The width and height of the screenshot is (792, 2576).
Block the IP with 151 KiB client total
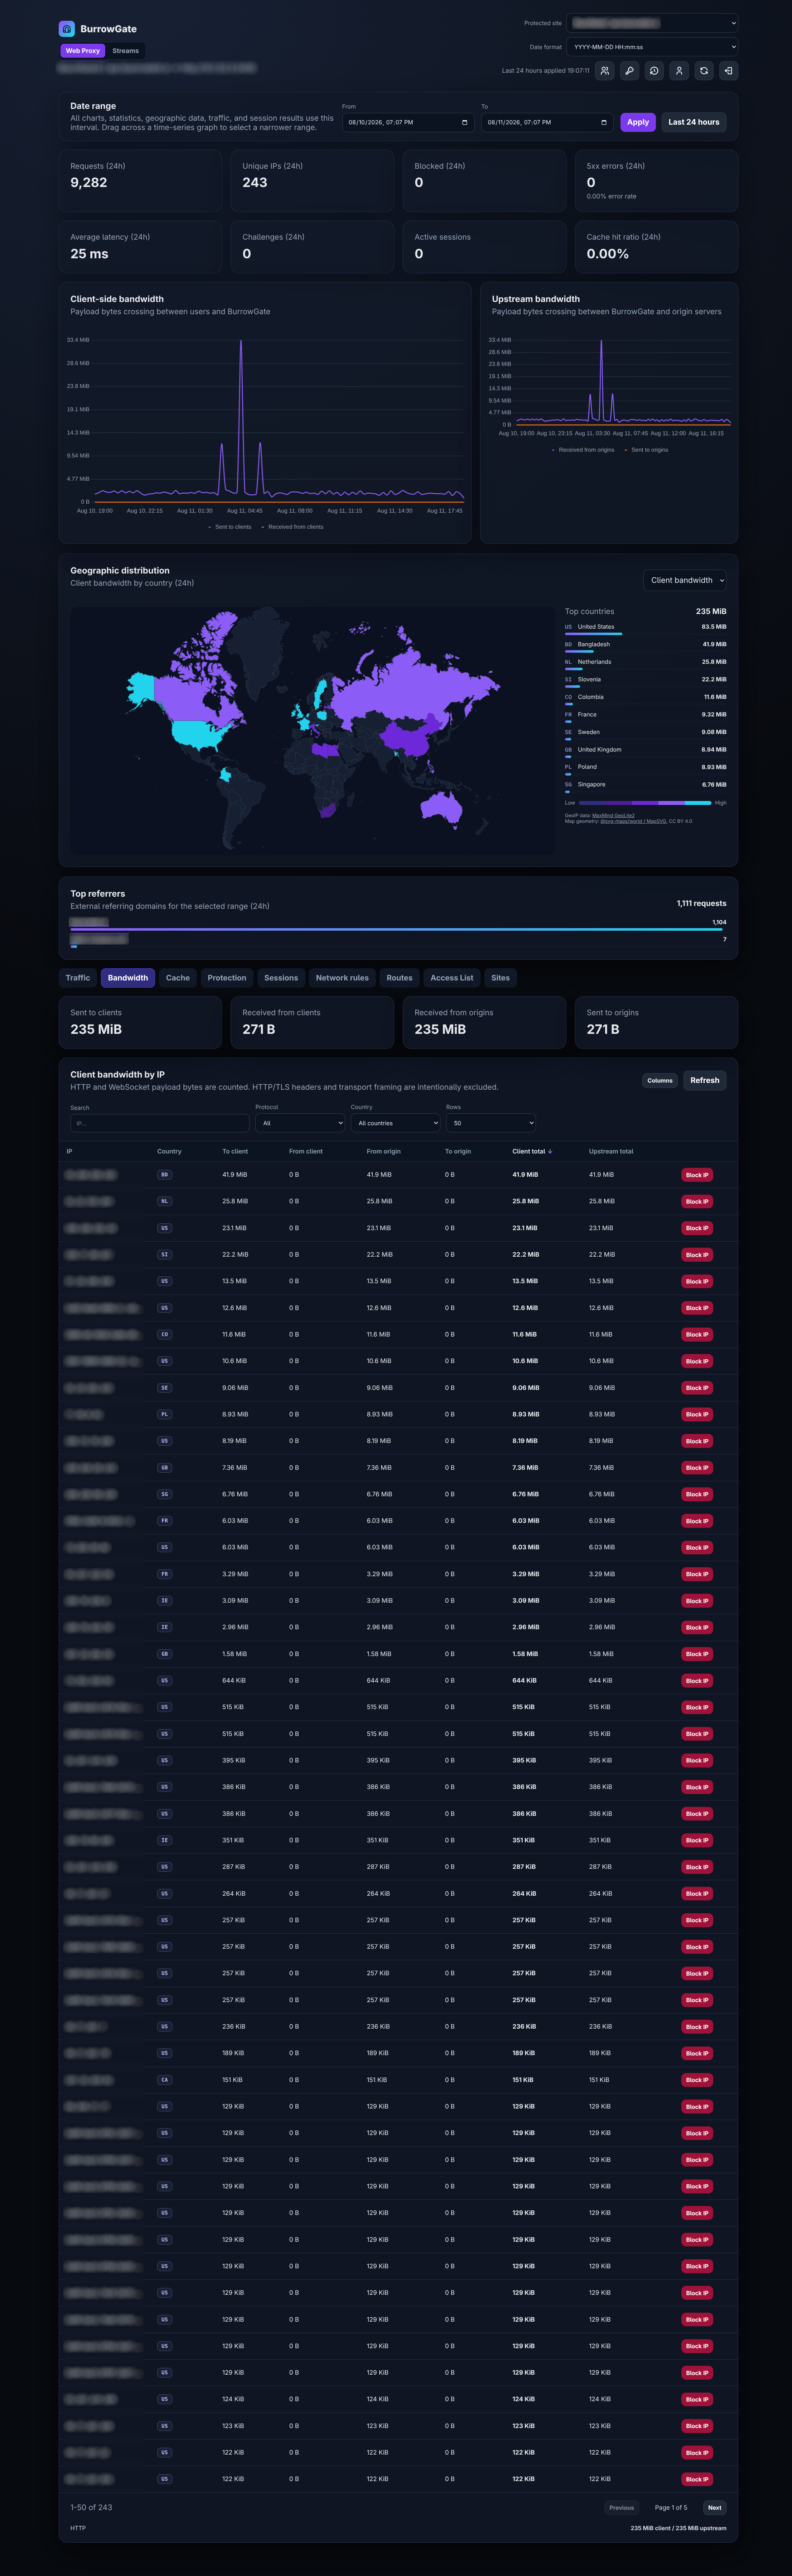click(697, 2079)
